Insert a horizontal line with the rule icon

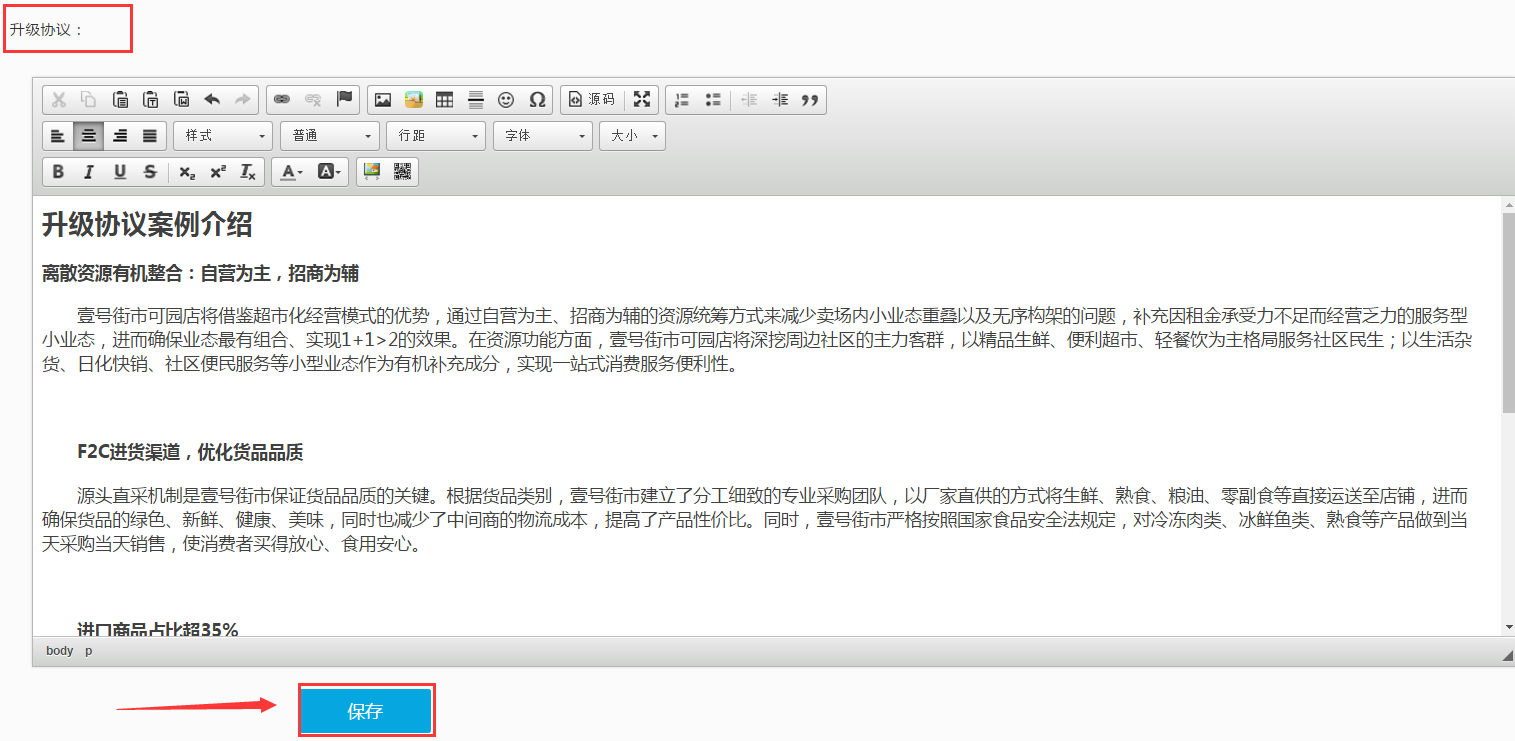(476, 99)
